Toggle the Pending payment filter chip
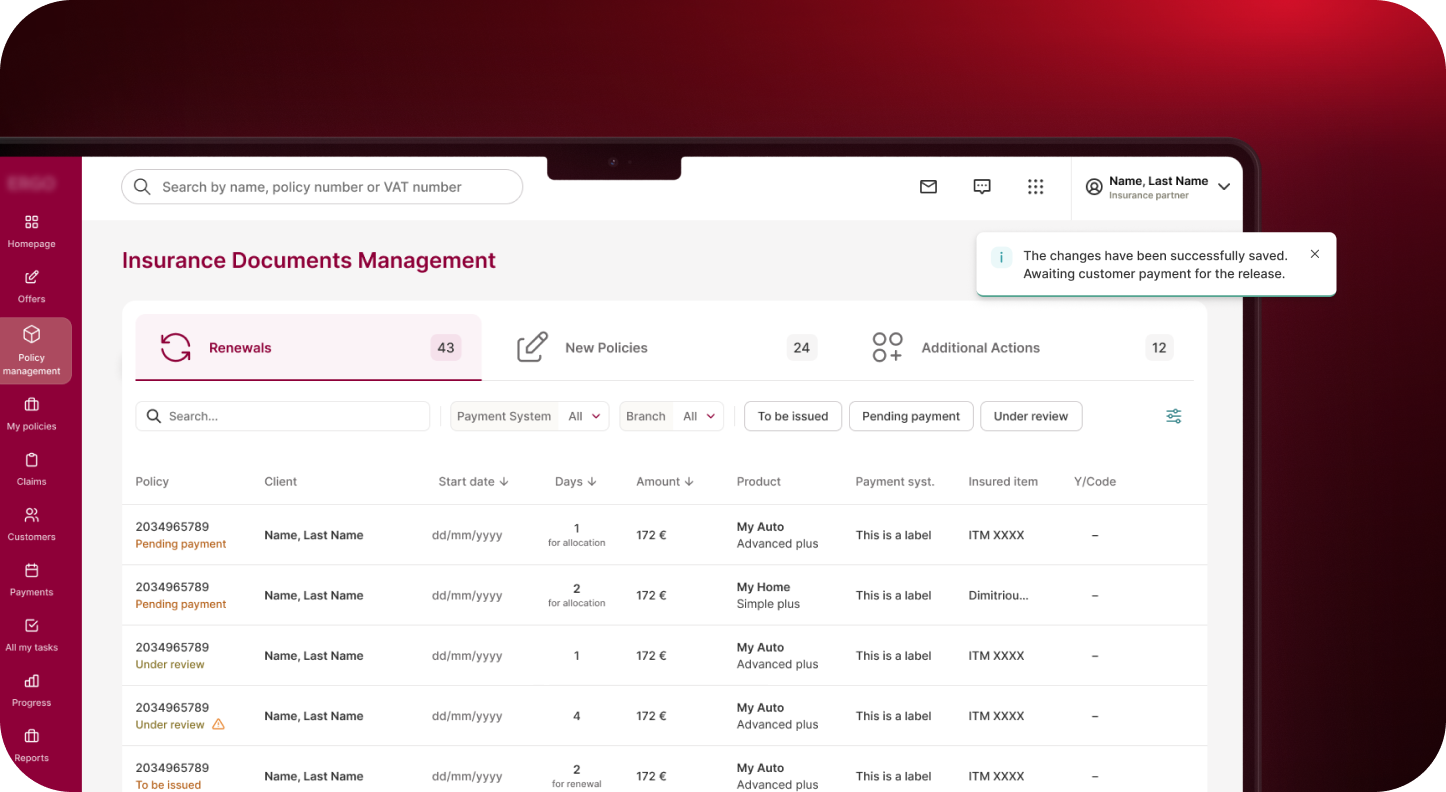1446x792 pixels. 910,416
